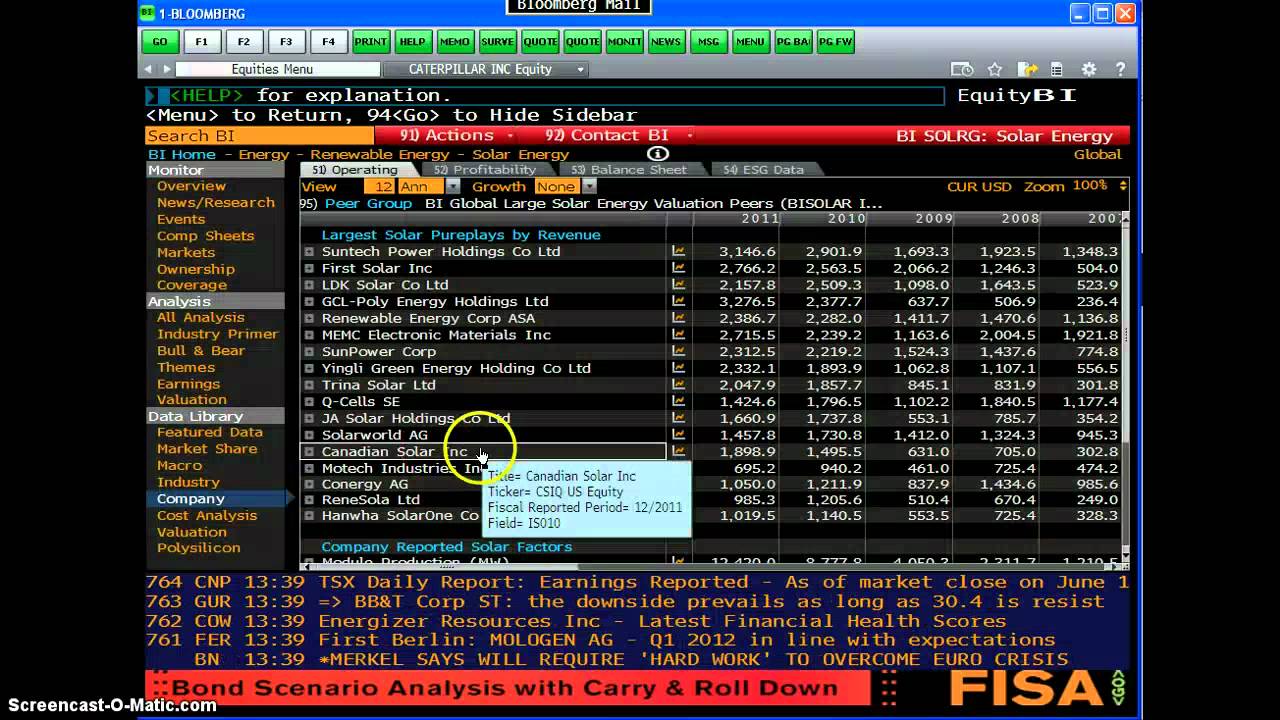Click the PG FW page forward key

(x=835, y=42)
